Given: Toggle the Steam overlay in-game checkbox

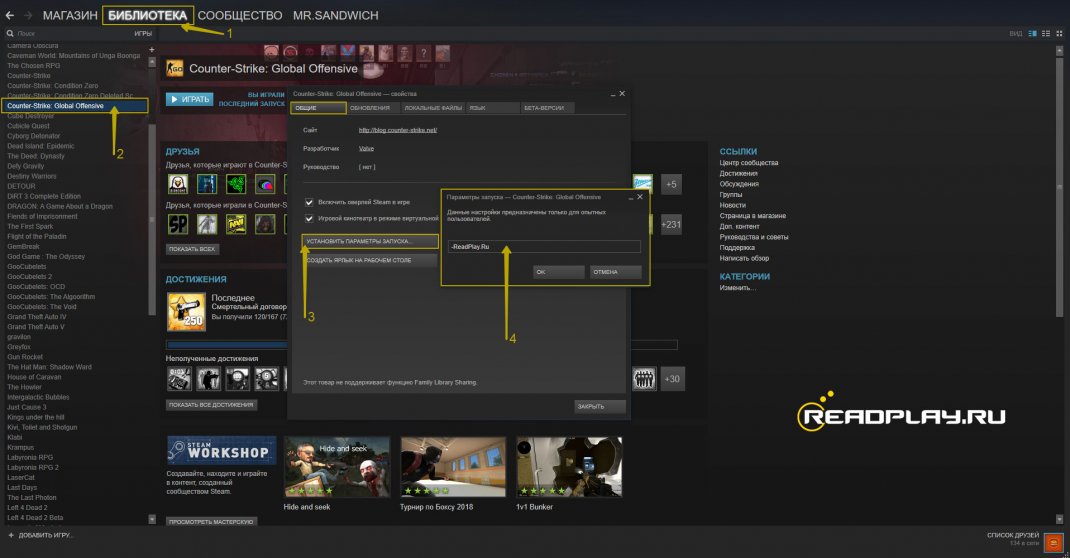Looking at the screenshot, I should (x=309, y=202).
